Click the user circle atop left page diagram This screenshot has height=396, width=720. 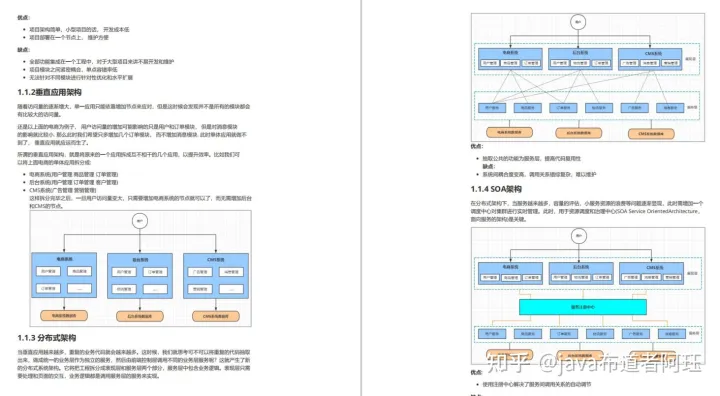point(140,221)
